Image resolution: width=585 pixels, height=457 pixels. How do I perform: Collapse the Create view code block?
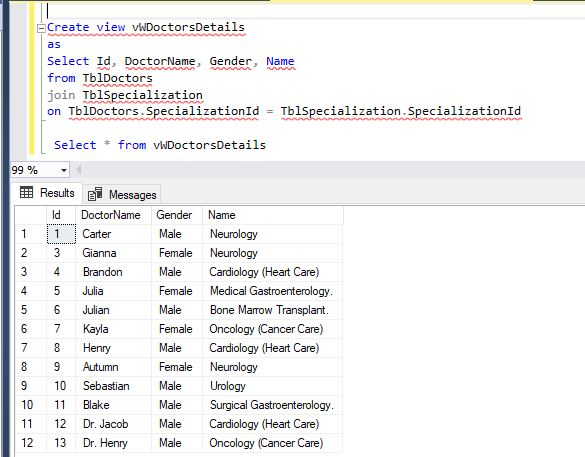(41, 28)
